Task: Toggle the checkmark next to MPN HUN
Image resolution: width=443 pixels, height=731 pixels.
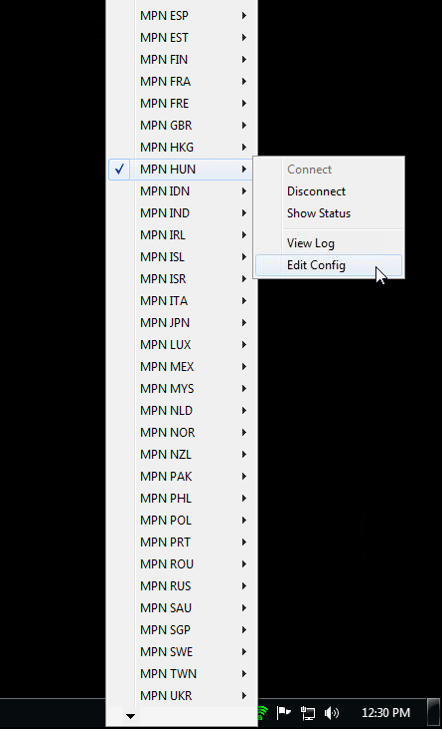Action: [119, 169]
